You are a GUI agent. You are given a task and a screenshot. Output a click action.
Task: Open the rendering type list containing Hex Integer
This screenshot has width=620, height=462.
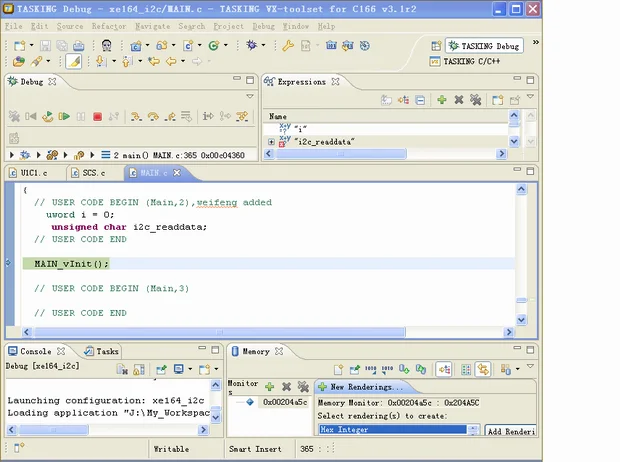pos(399,430)
